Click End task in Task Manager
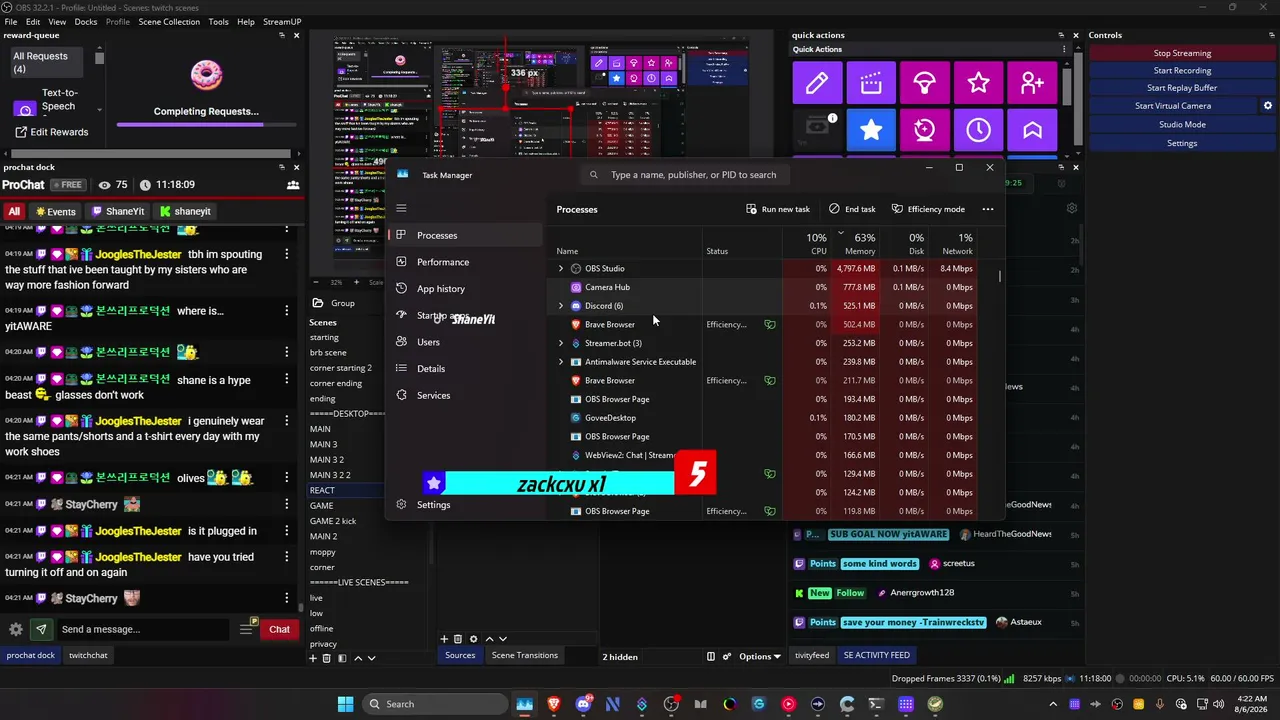The image size is (1280, 720). pos(852,209)
